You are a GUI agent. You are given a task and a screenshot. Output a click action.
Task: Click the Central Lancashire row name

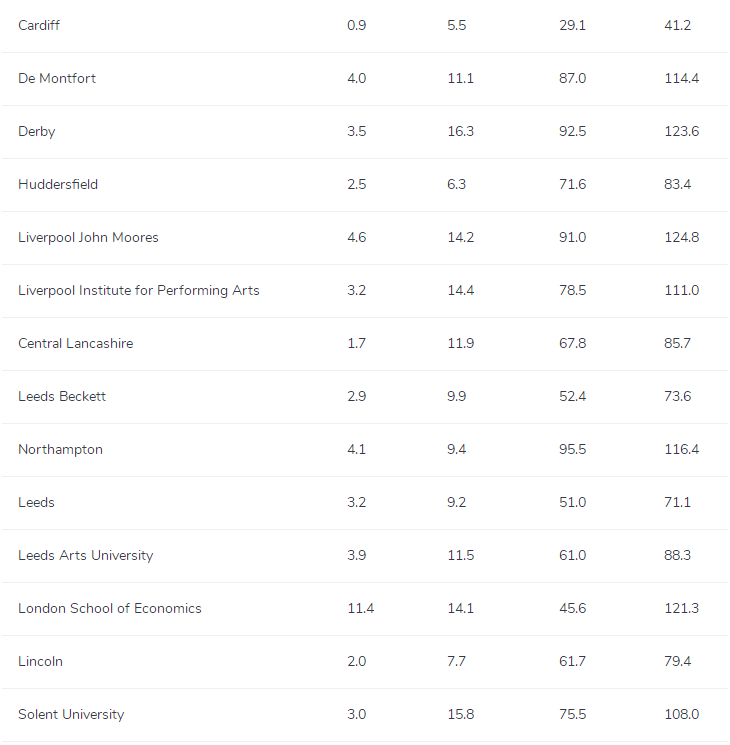75,343
